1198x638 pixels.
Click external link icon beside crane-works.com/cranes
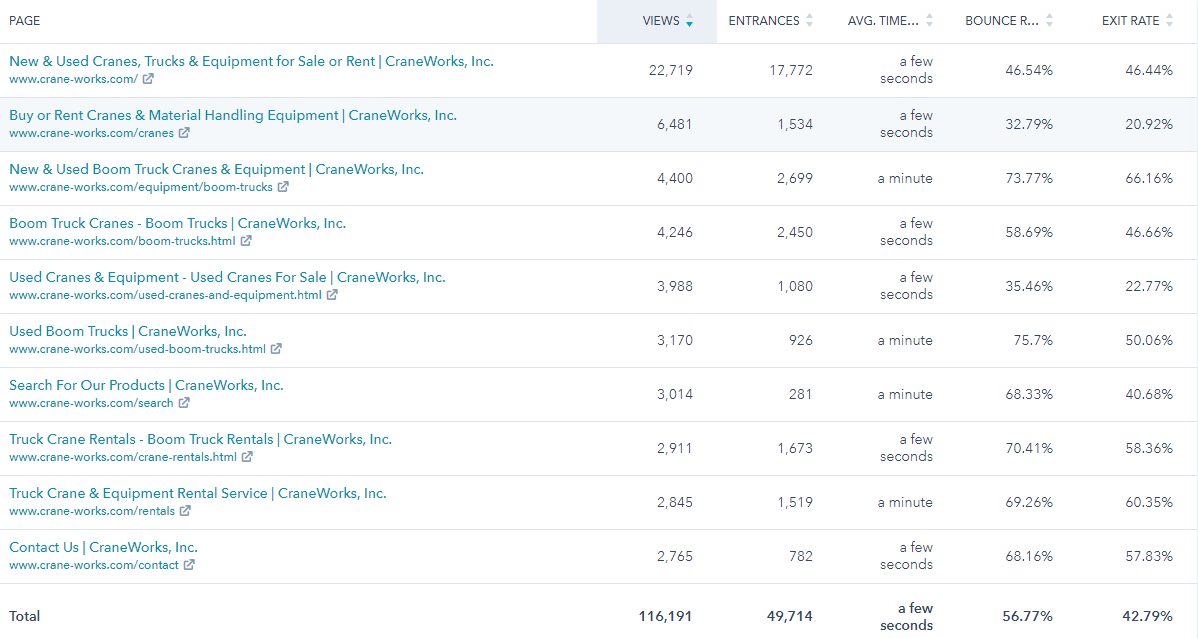[184, 133]
